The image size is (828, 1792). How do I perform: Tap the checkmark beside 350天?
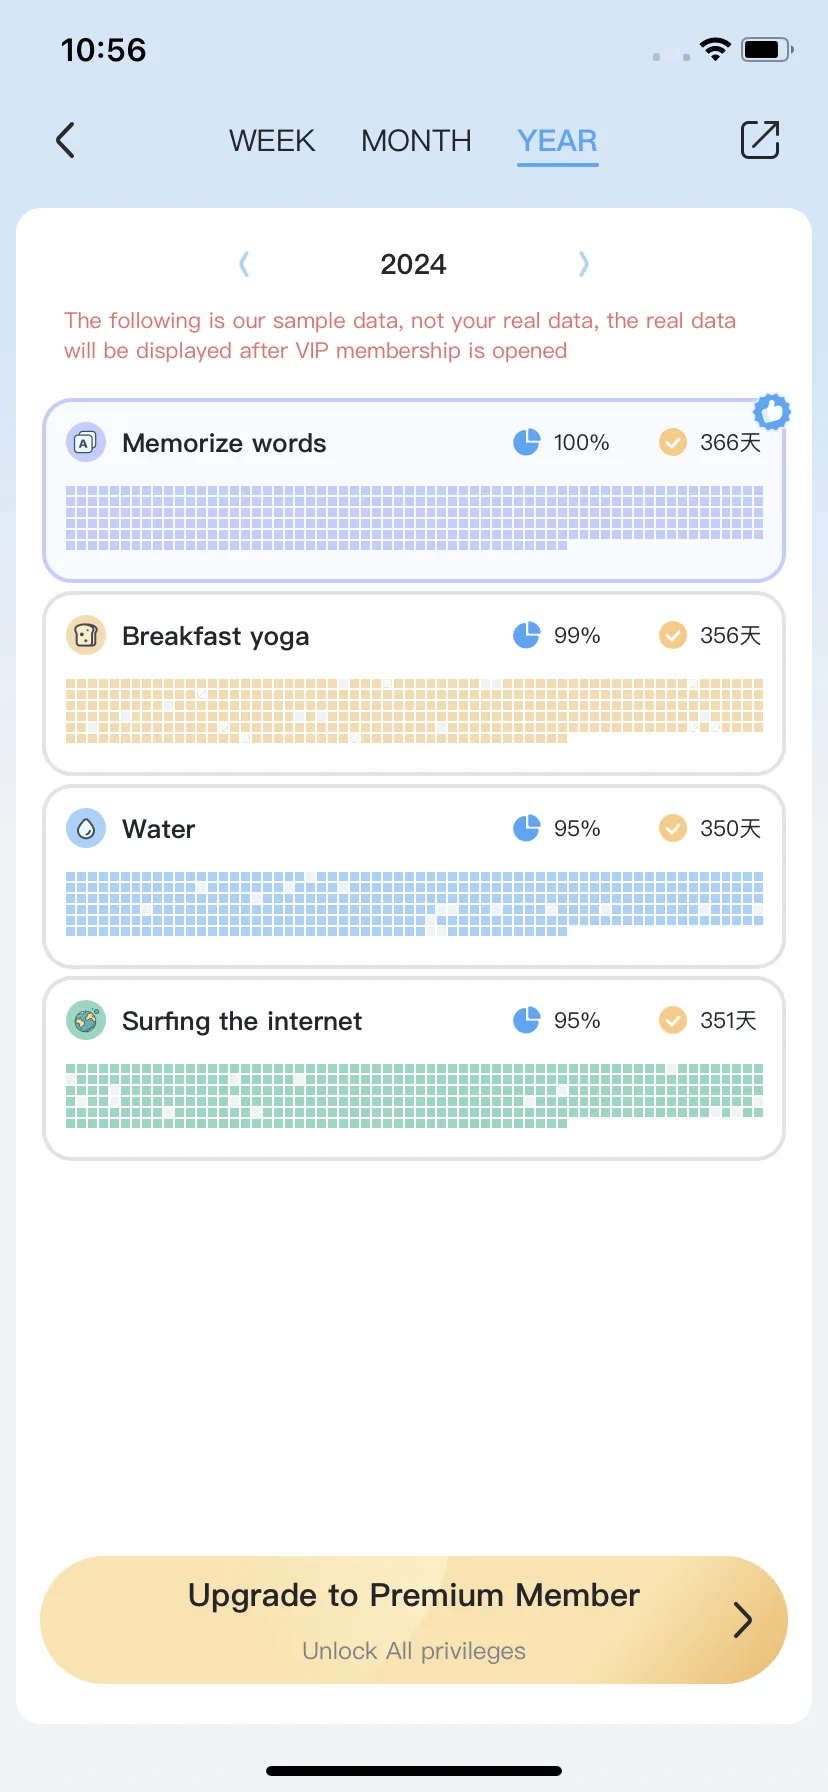click(x=673, y=828)
